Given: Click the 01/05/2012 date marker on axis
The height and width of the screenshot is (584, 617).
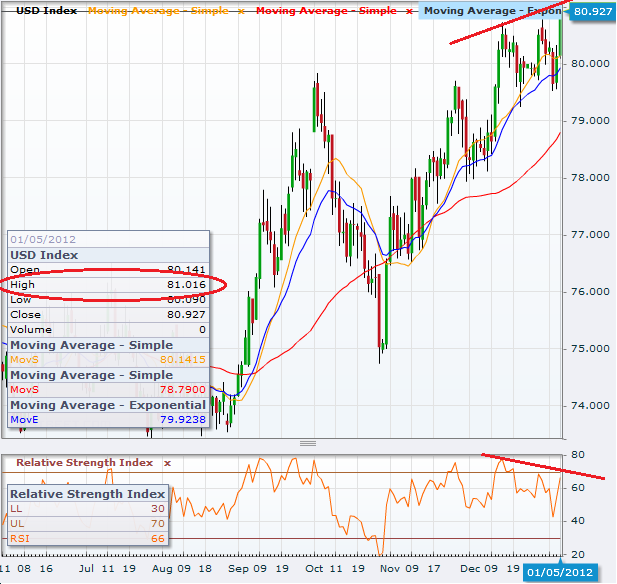Looking at the screenshot, I should (x=562, y=572).
